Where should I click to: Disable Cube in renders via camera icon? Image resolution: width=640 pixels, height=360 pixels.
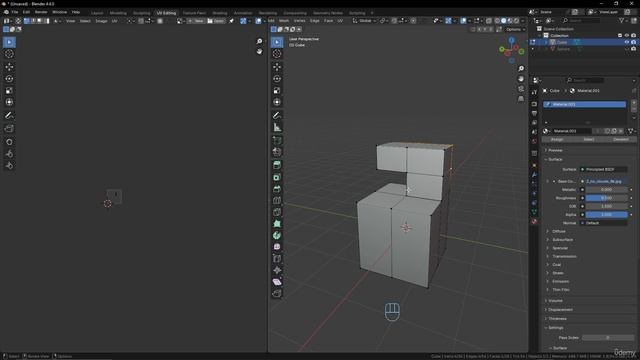point(633,42)
